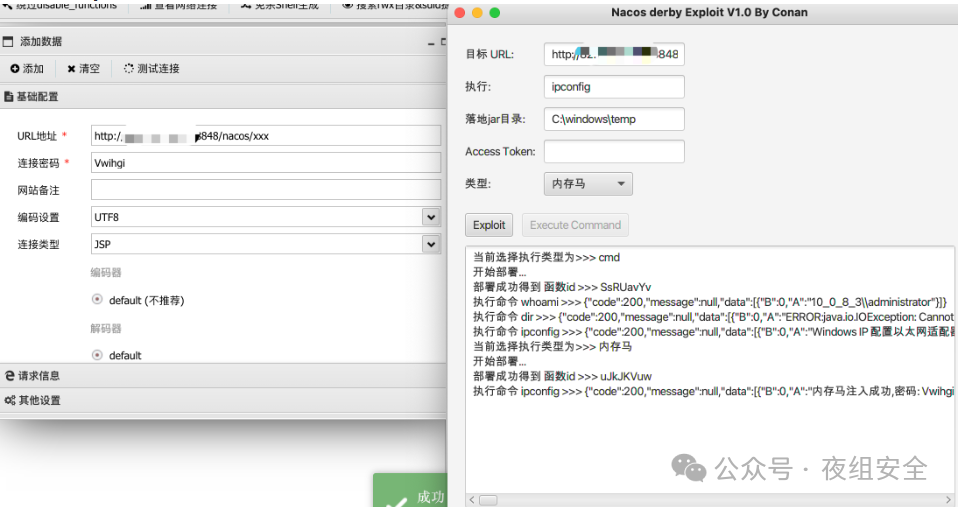This screenshot has width=958, height=507.
Task: Click the 添加 (add) plus-icon button
Action: 27,68
